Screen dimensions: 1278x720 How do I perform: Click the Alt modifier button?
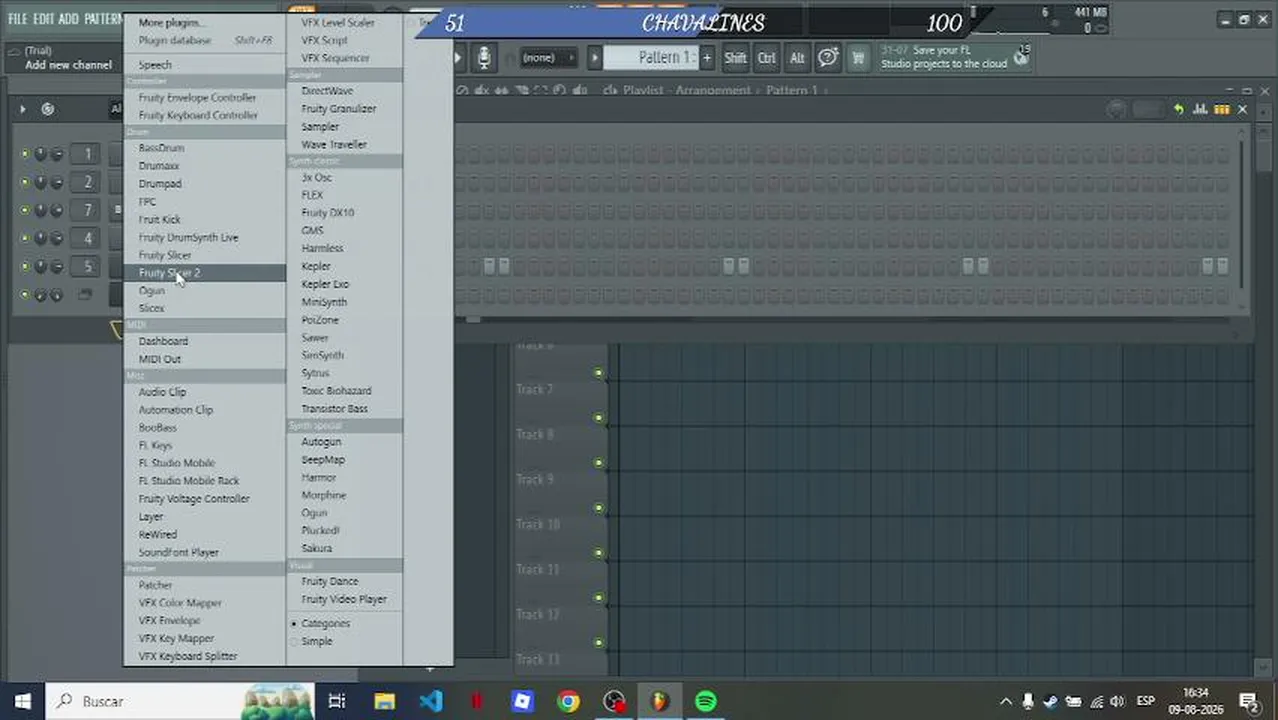pos(797,58)
